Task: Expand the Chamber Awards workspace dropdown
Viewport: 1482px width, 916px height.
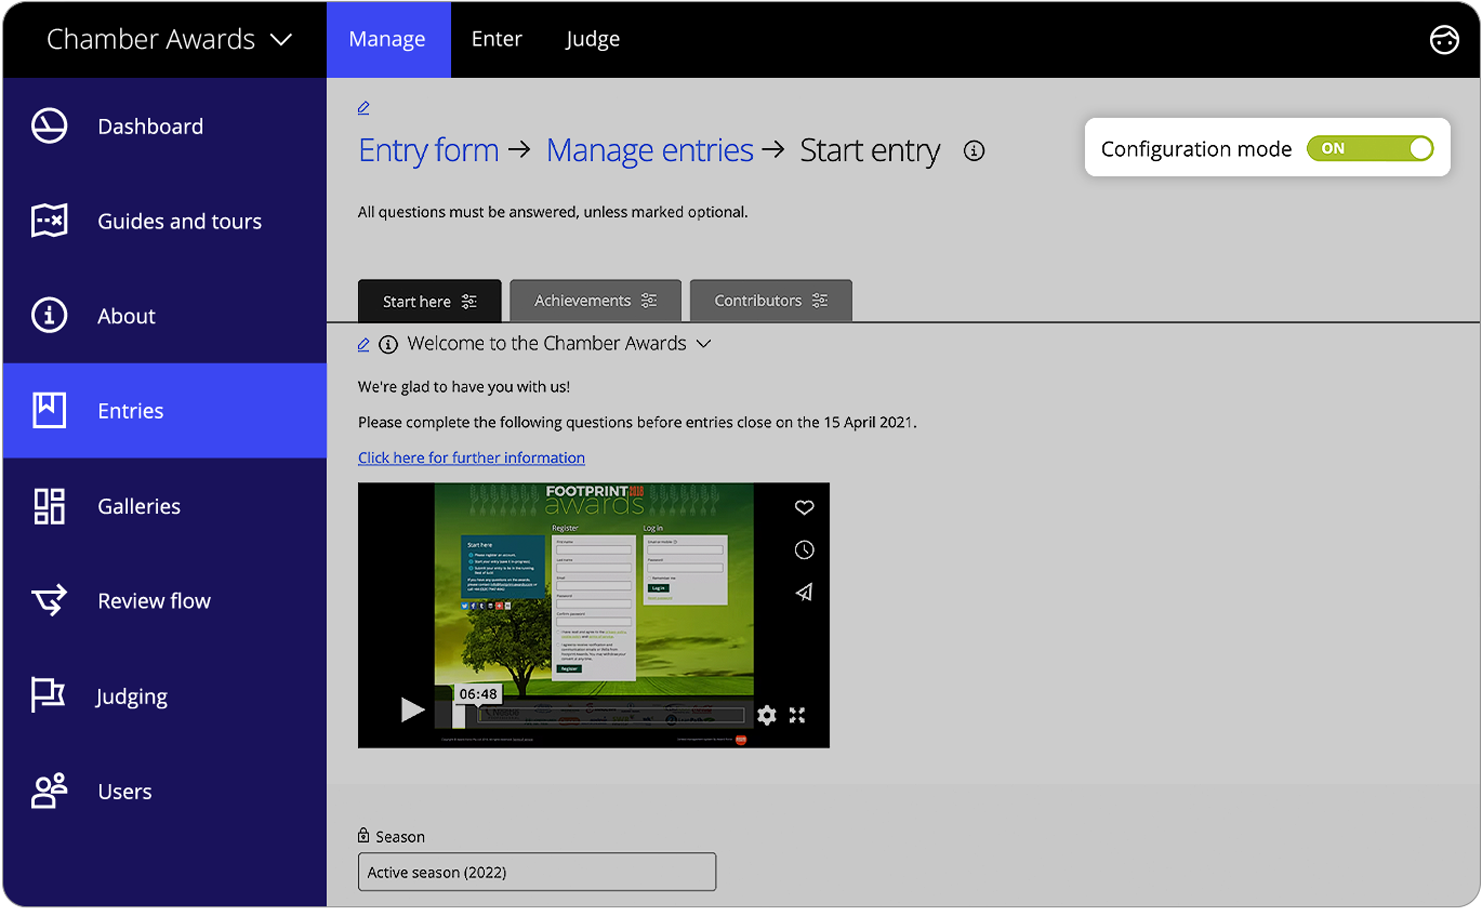Action: point(281,39)
